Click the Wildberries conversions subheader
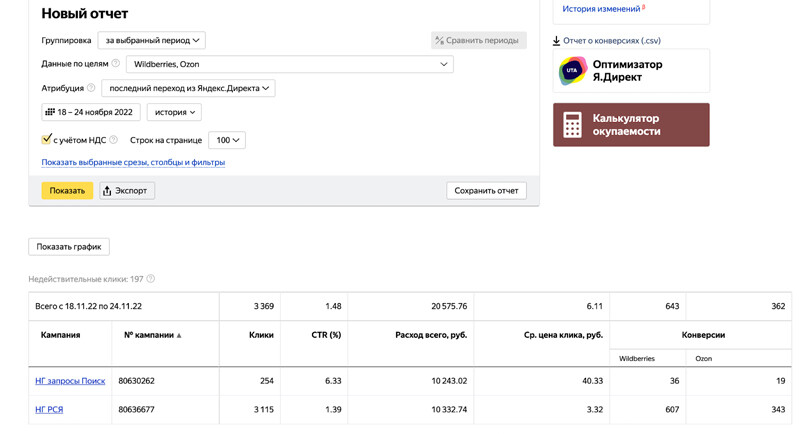800x434 pixels. [637, 359]
